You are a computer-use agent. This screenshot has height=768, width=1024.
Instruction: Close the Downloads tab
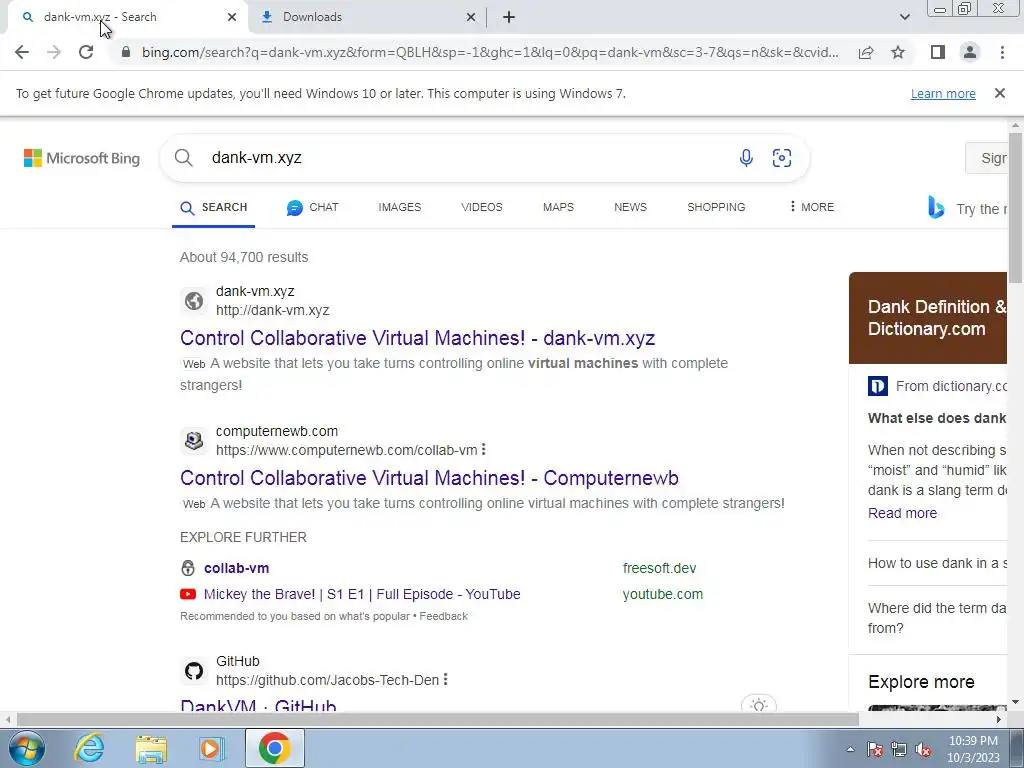[471, 17]
